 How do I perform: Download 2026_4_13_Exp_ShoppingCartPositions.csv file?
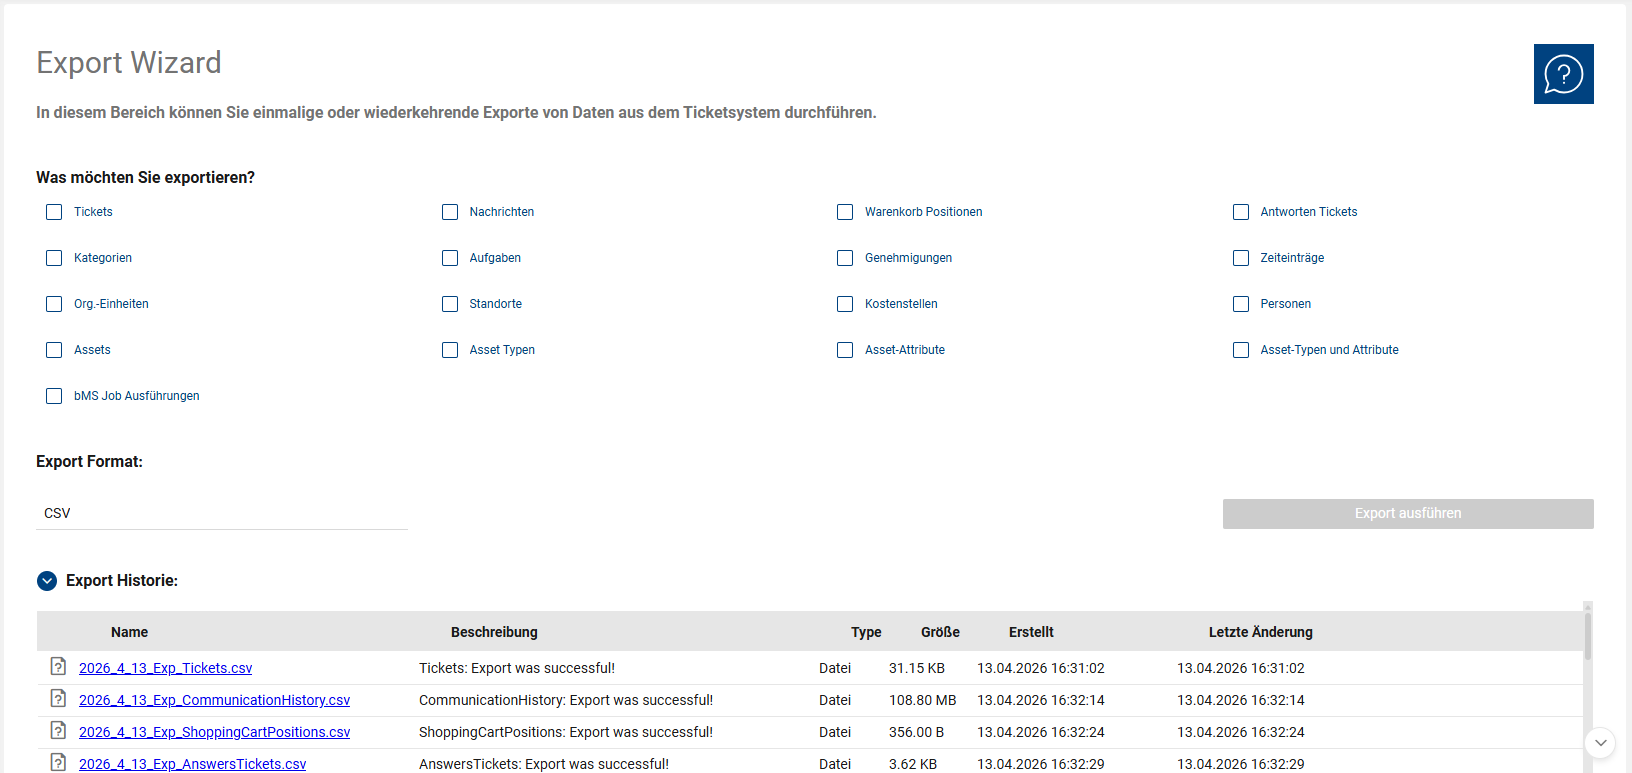(215, 732)
